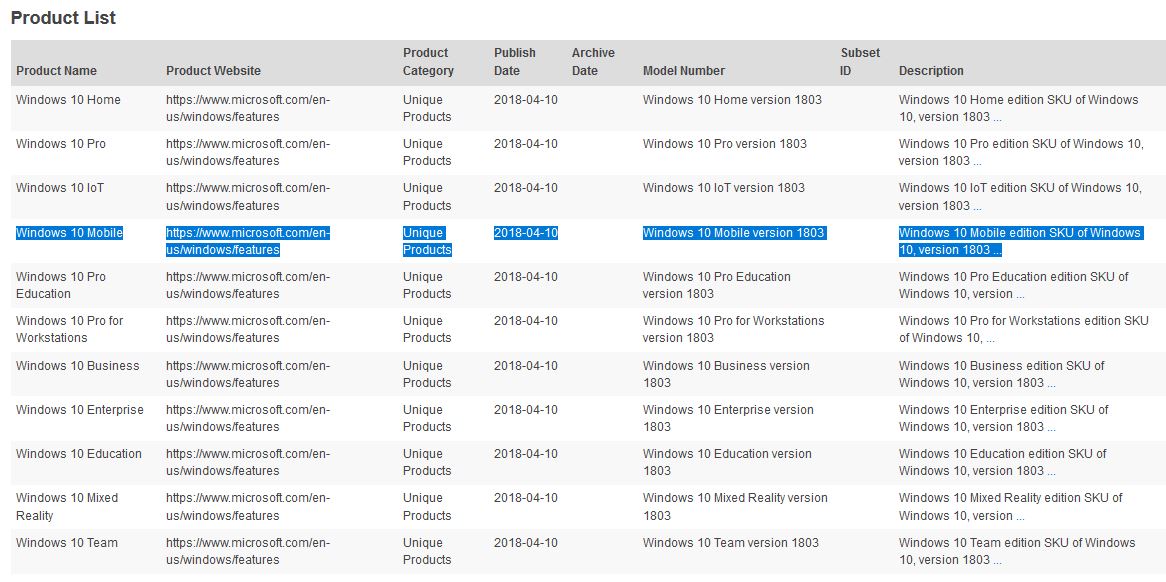This screenshot has width=1166, height=582.
Task: Click model number Windows 10 Home version 1803
Action: pyautogui.click(x=732, y=100)
